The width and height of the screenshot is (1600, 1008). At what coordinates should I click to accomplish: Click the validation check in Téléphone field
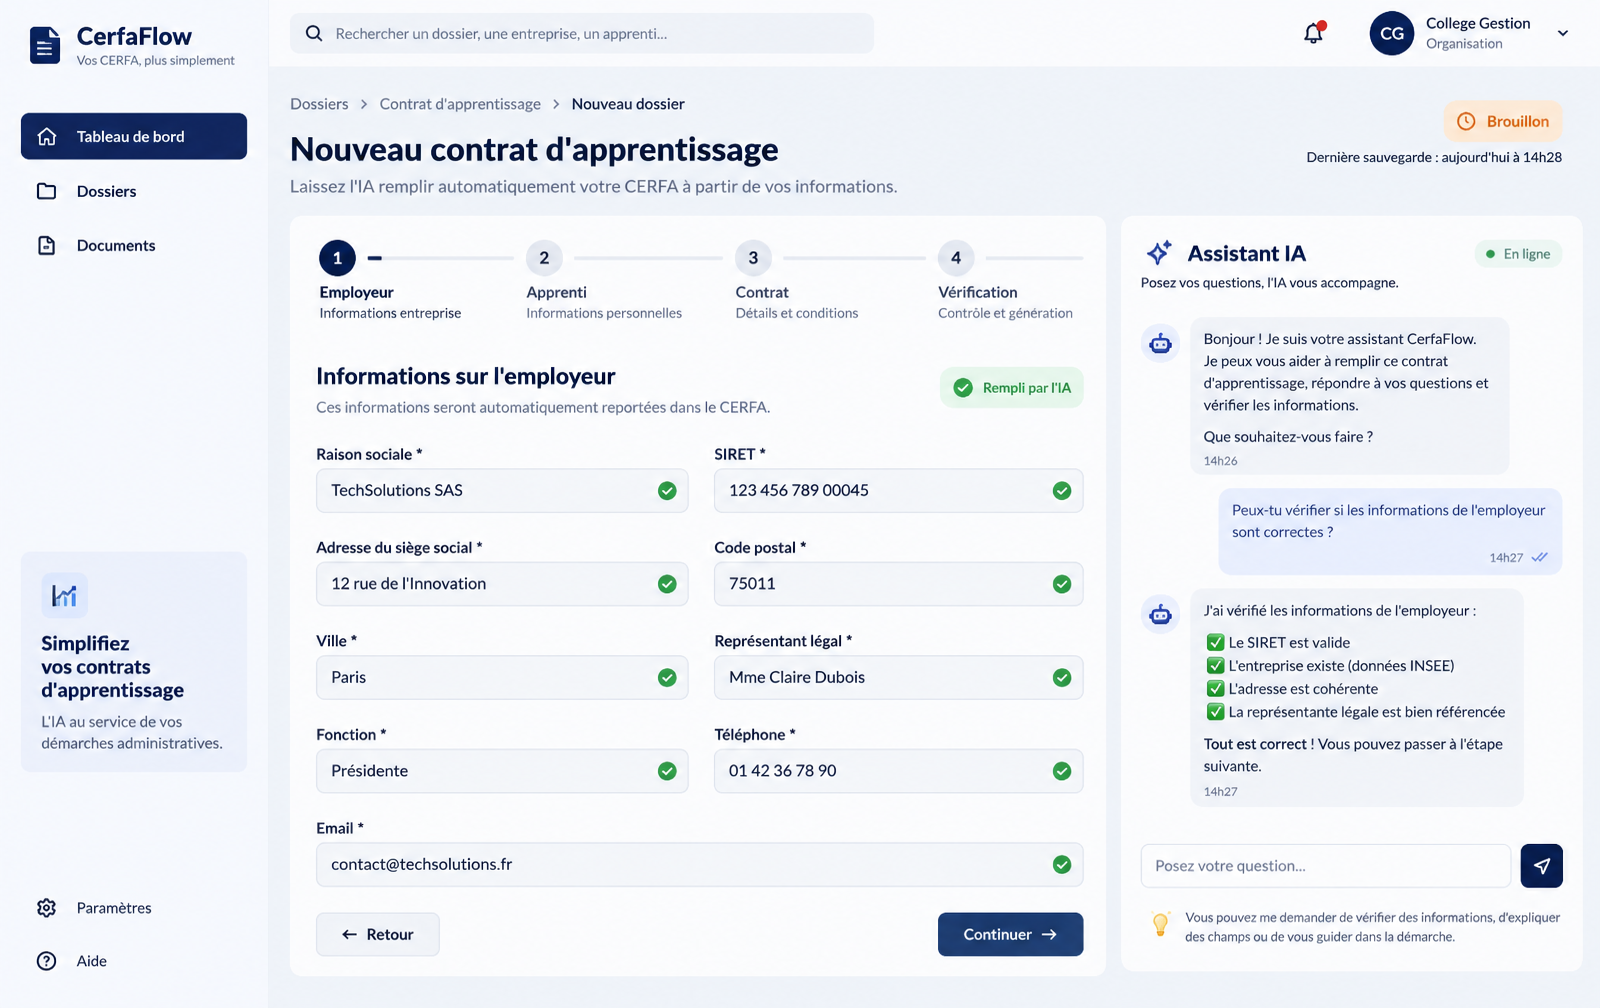tap(1062, 771)
